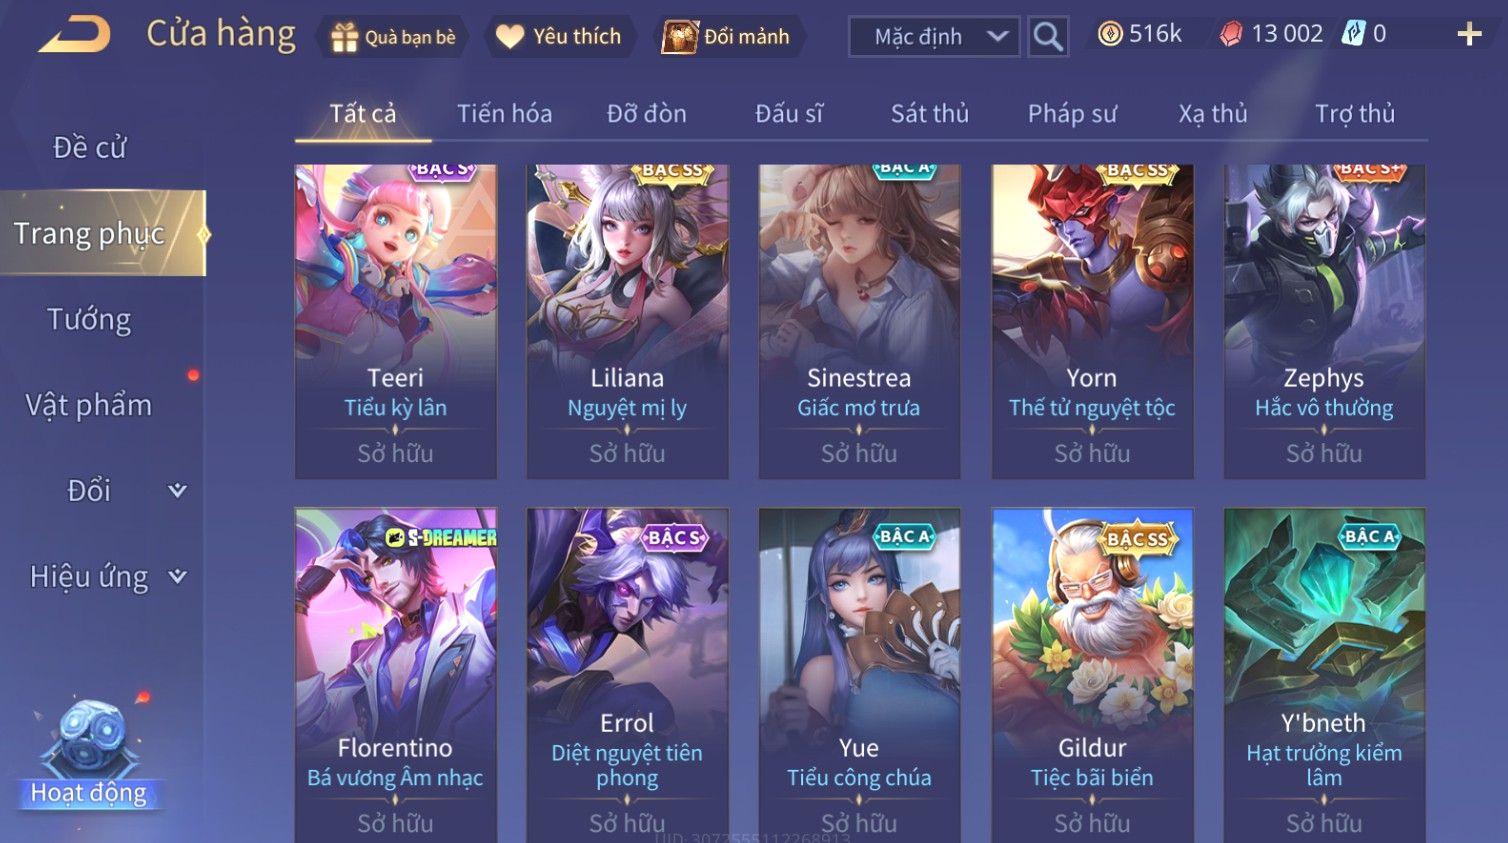Viewport: 1508px width, 843px height.
Task: Click the plus icon to add currency
Action: coord(1469,35)
